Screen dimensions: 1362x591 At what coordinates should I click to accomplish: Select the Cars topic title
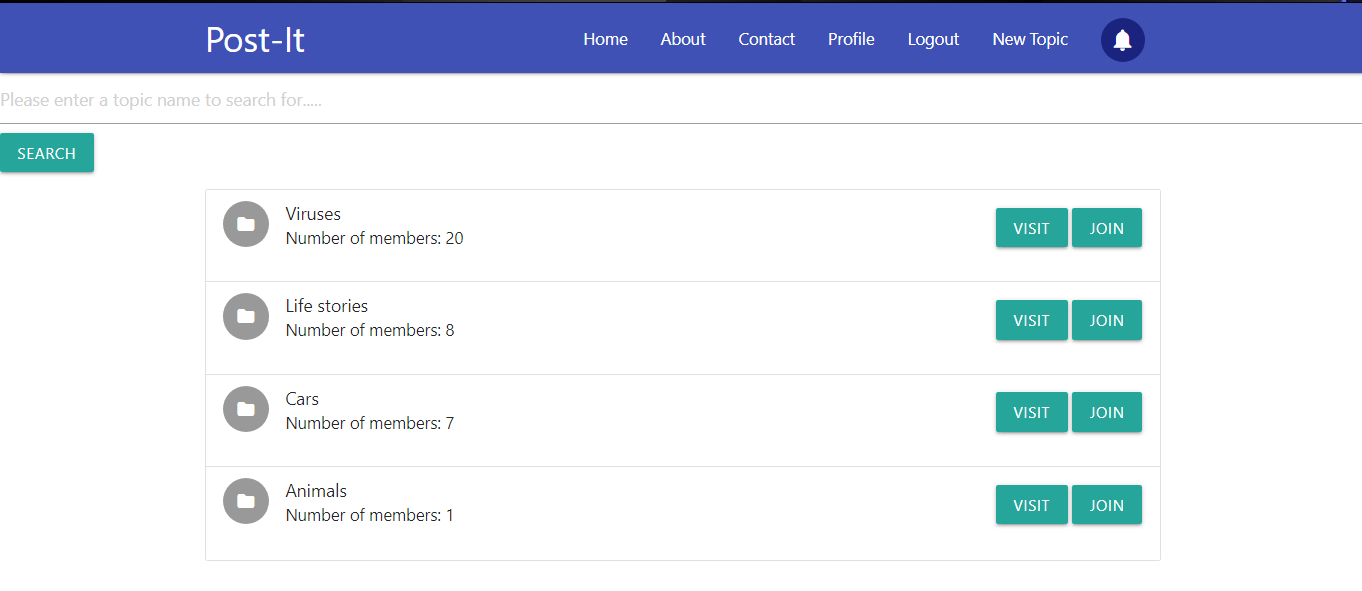tap(302, 399)
